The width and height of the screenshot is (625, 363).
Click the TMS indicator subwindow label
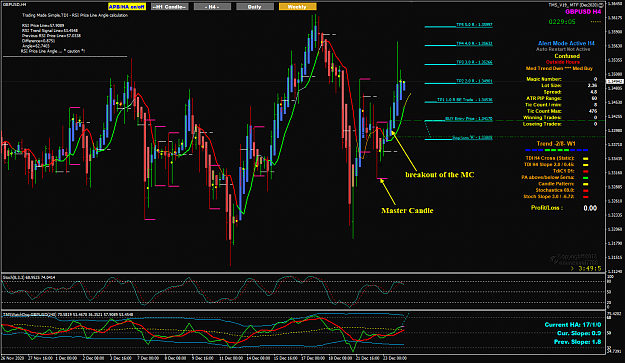click(68, 314)
